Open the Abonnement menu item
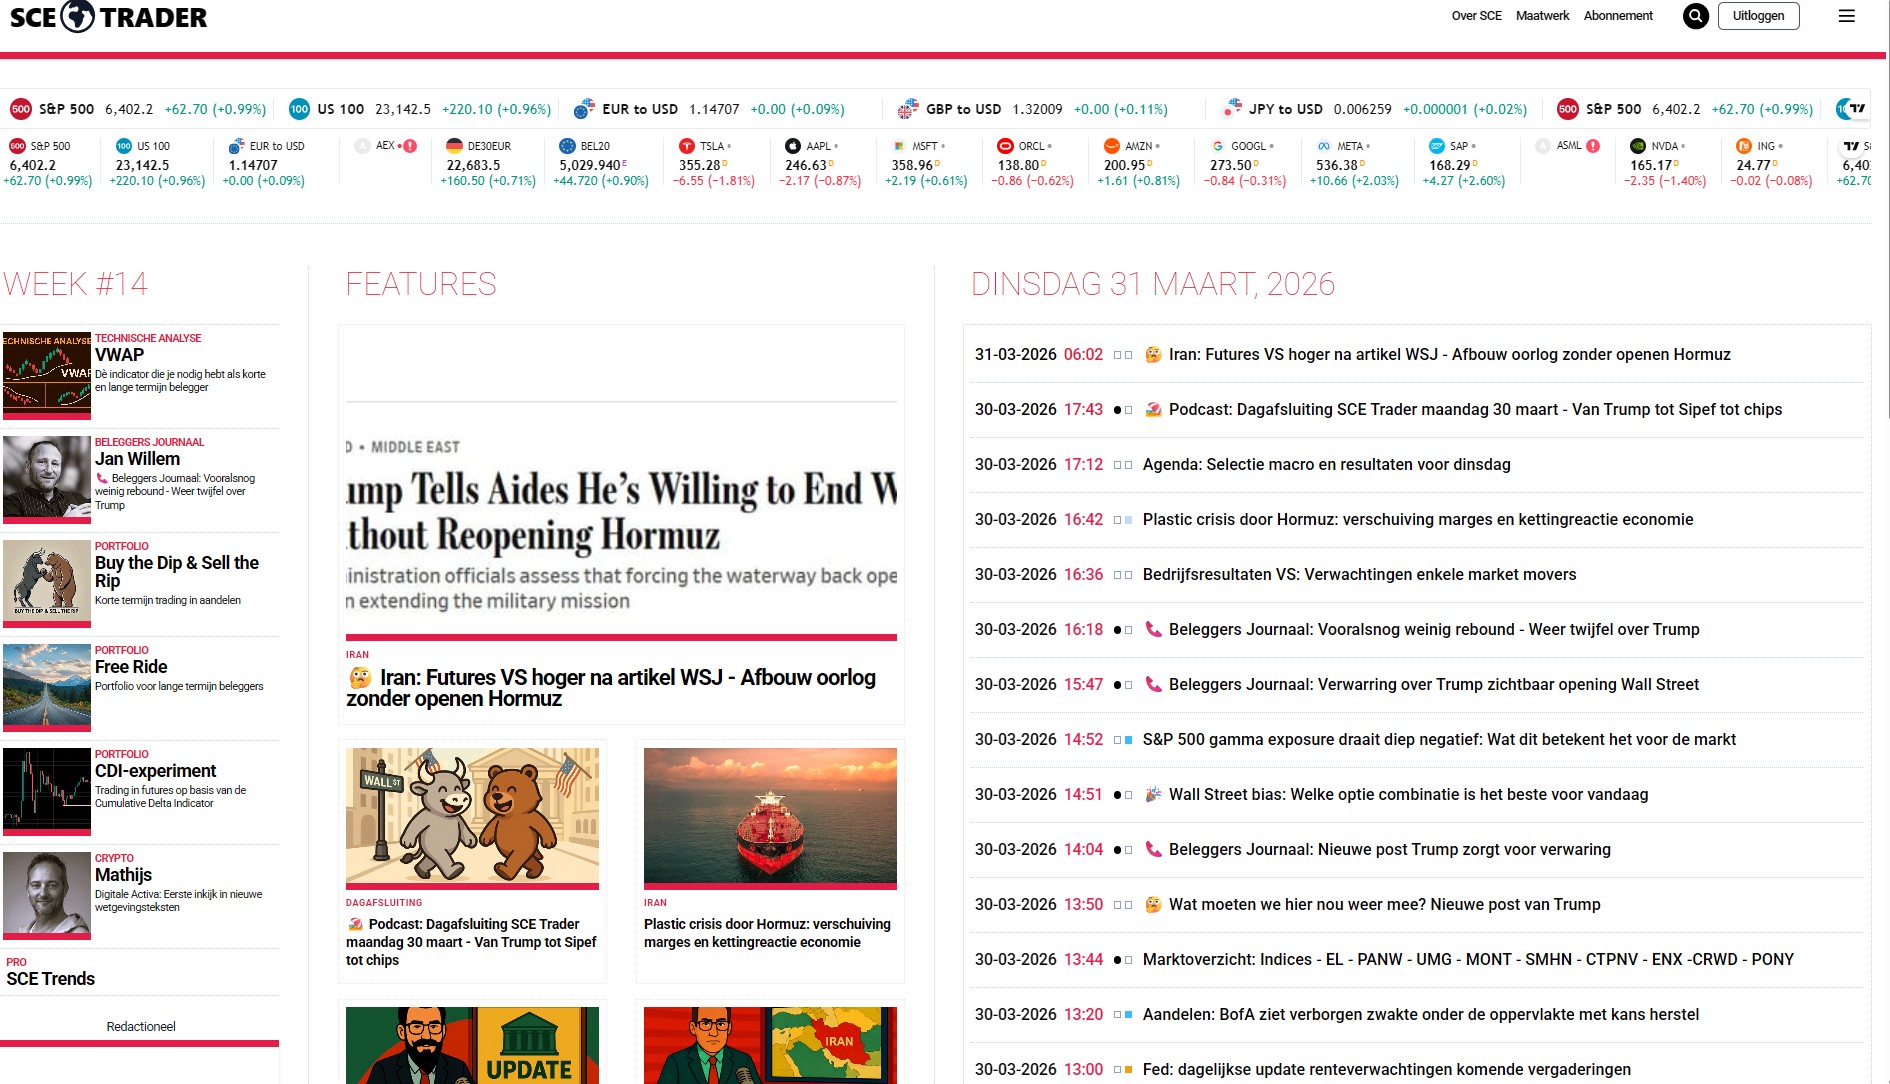1890x1084 pixels. (1618, 16)
